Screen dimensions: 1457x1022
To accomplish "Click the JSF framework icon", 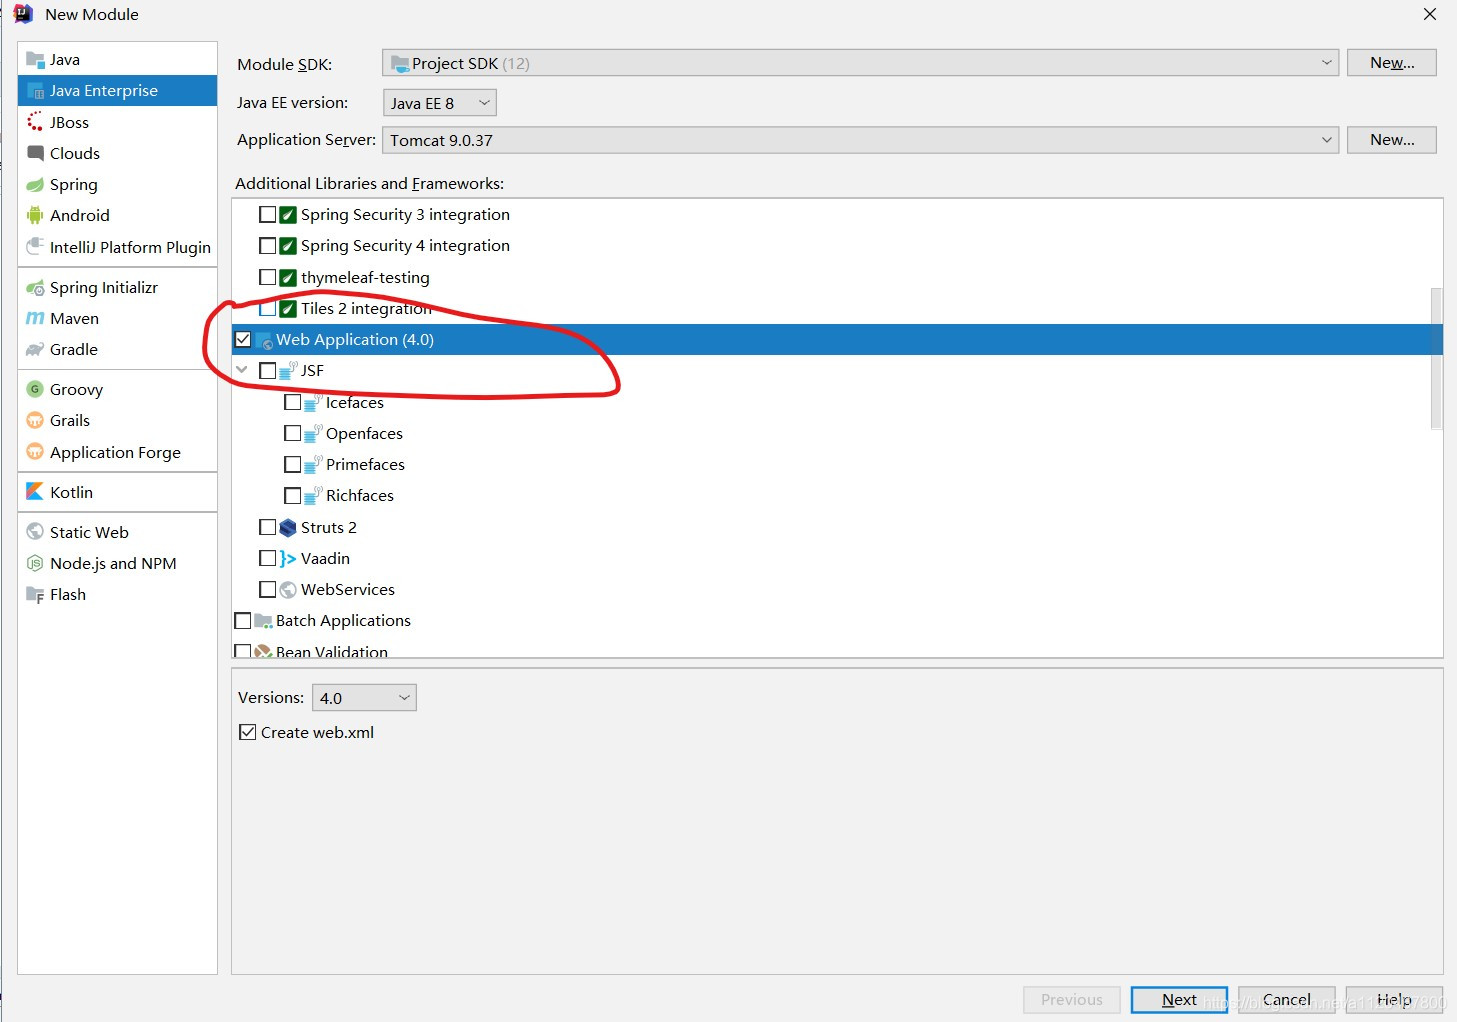I will point(288,371).
